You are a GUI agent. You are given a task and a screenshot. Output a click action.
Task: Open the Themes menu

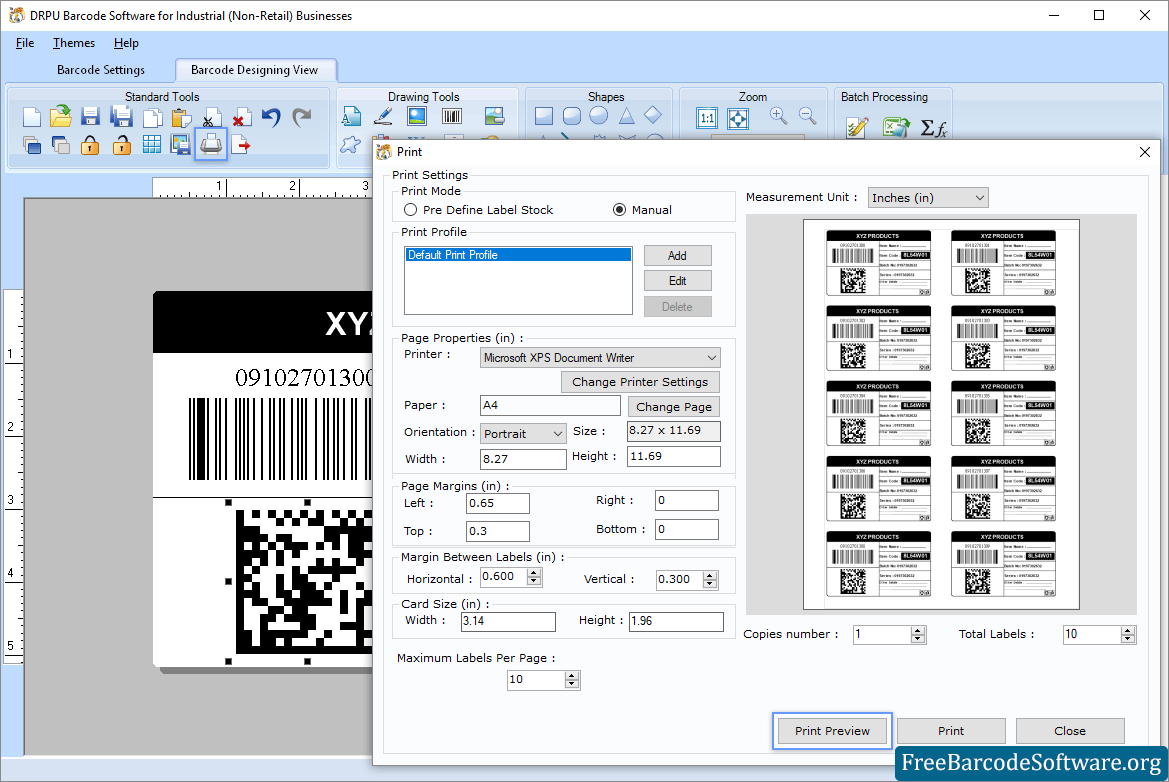click(74, 43)
